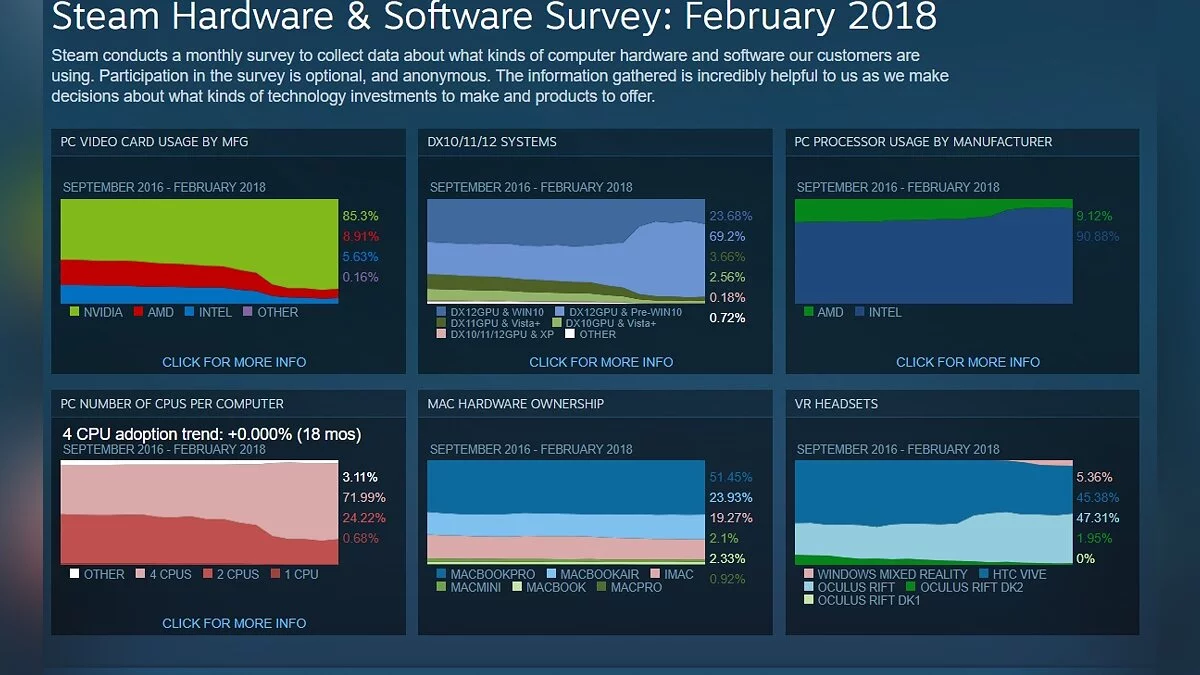The height and width of the screenshot is (675, 1200).
Task: Click the DX10/11/12 systems area chart
Action: [x=566, y=251]
